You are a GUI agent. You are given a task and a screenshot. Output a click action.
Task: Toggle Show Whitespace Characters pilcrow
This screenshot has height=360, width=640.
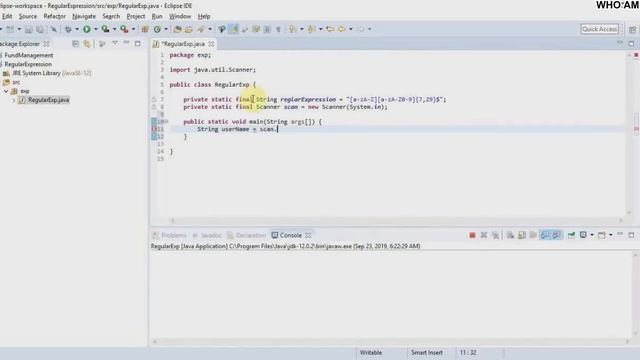pyautogui.click(x=278, y=29)
